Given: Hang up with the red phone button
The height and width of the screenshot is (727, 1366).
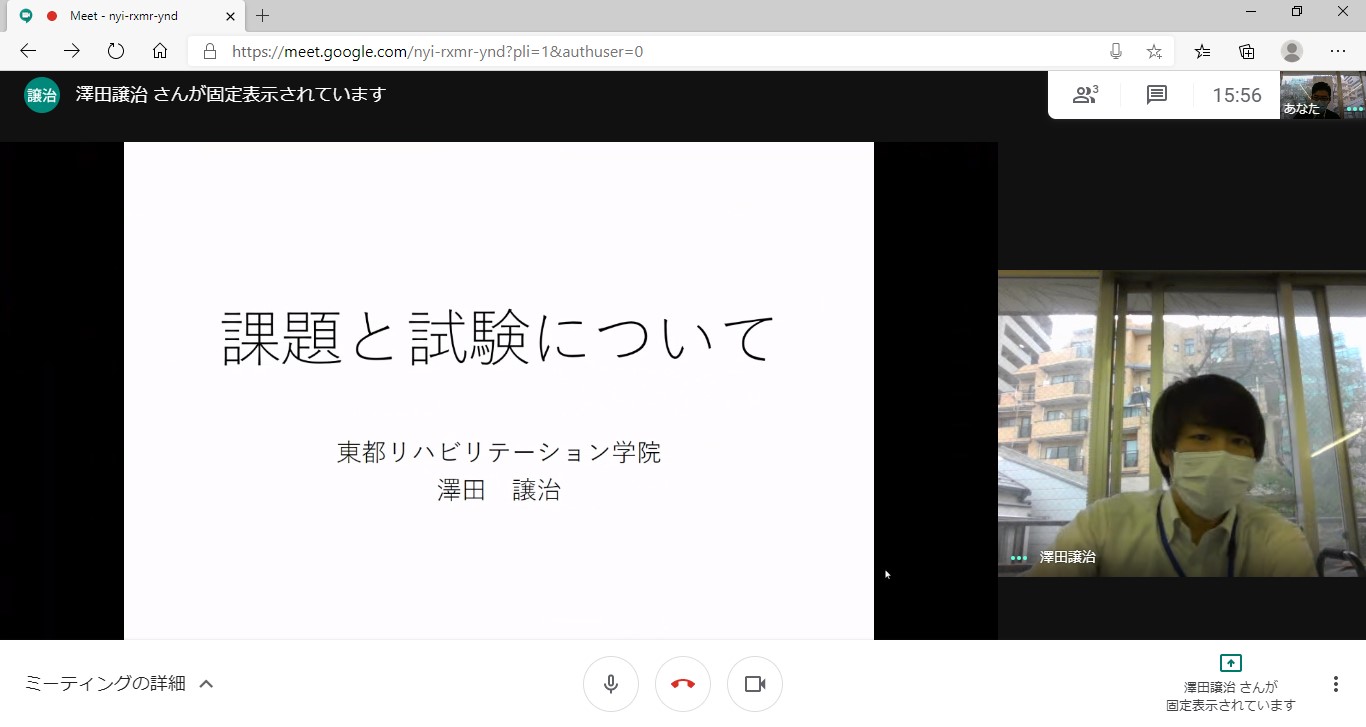Looking at the screenshot, I should pos(683,684).
